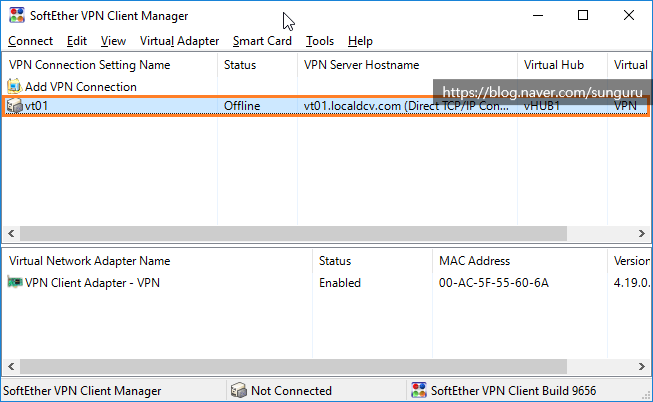
Task: Sort by VPN Connection Setting Name column
Action: click(x=110, y=65)
